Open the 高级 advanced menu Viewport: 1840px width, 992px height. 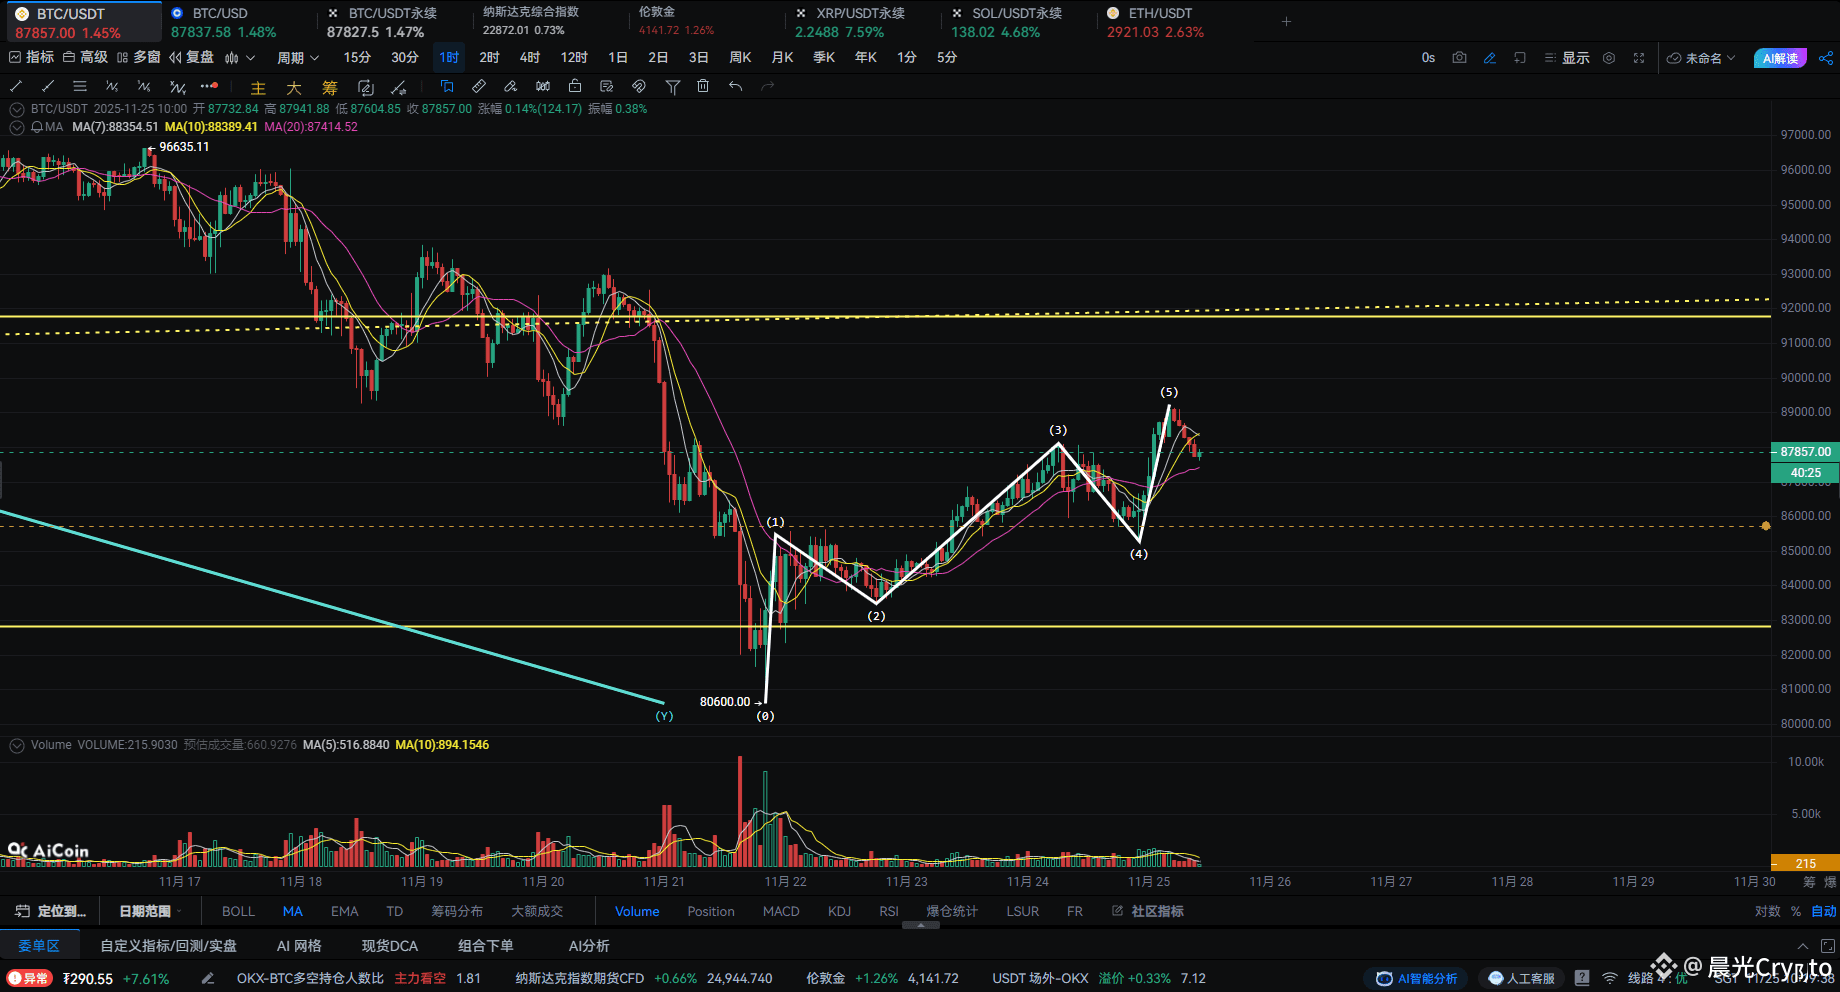point(85,58)
